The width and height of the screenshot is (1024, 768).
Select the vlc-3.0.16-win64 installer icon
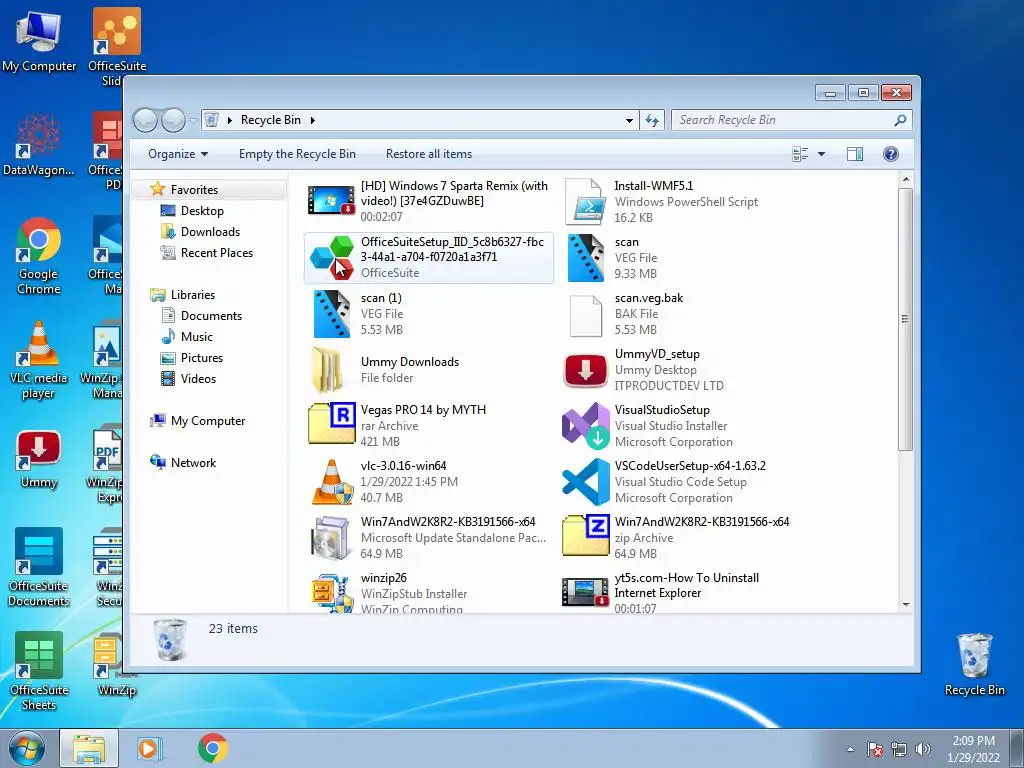click(x=332, y=482)
